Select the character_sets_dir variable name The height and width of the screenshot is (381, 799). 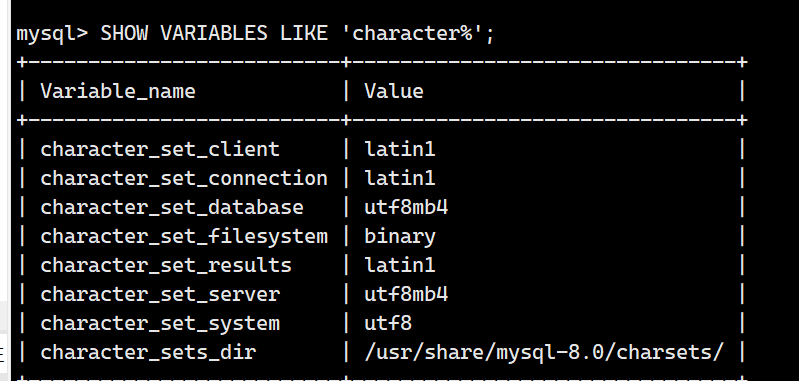pos(148,353)
